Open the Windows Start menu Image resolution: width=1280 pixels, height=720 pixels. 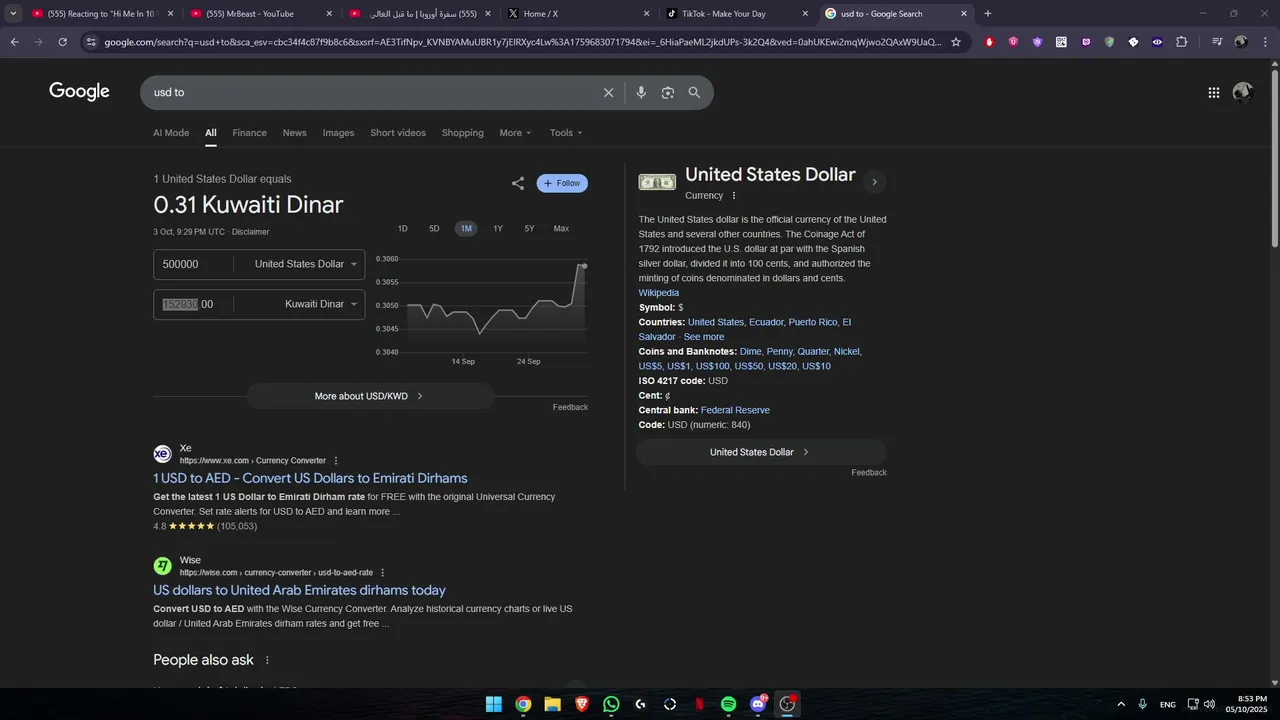click(494, 704)
